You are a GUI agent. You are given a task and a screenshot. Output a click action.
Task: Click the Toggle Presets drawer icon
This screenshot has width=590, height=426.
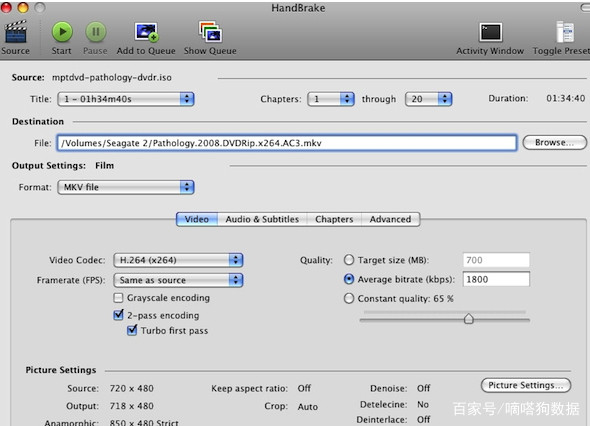tap(565, 32)
